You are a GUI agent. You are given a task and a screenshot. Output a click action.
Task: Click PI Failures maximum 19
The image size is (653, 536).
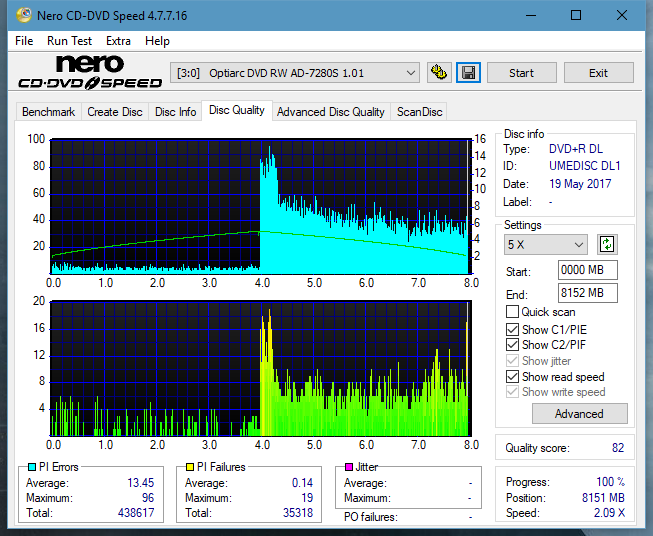click(307, 497)
